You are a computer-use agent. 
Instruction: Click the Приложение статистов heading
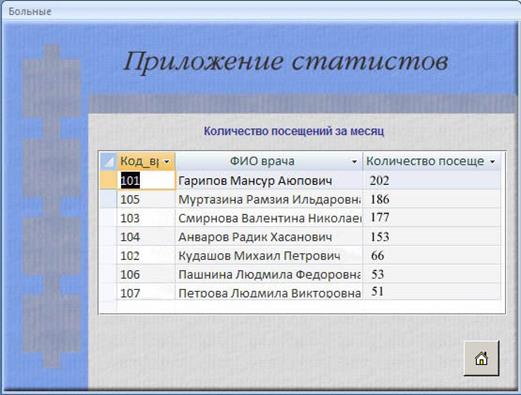[x=286, y=62]
